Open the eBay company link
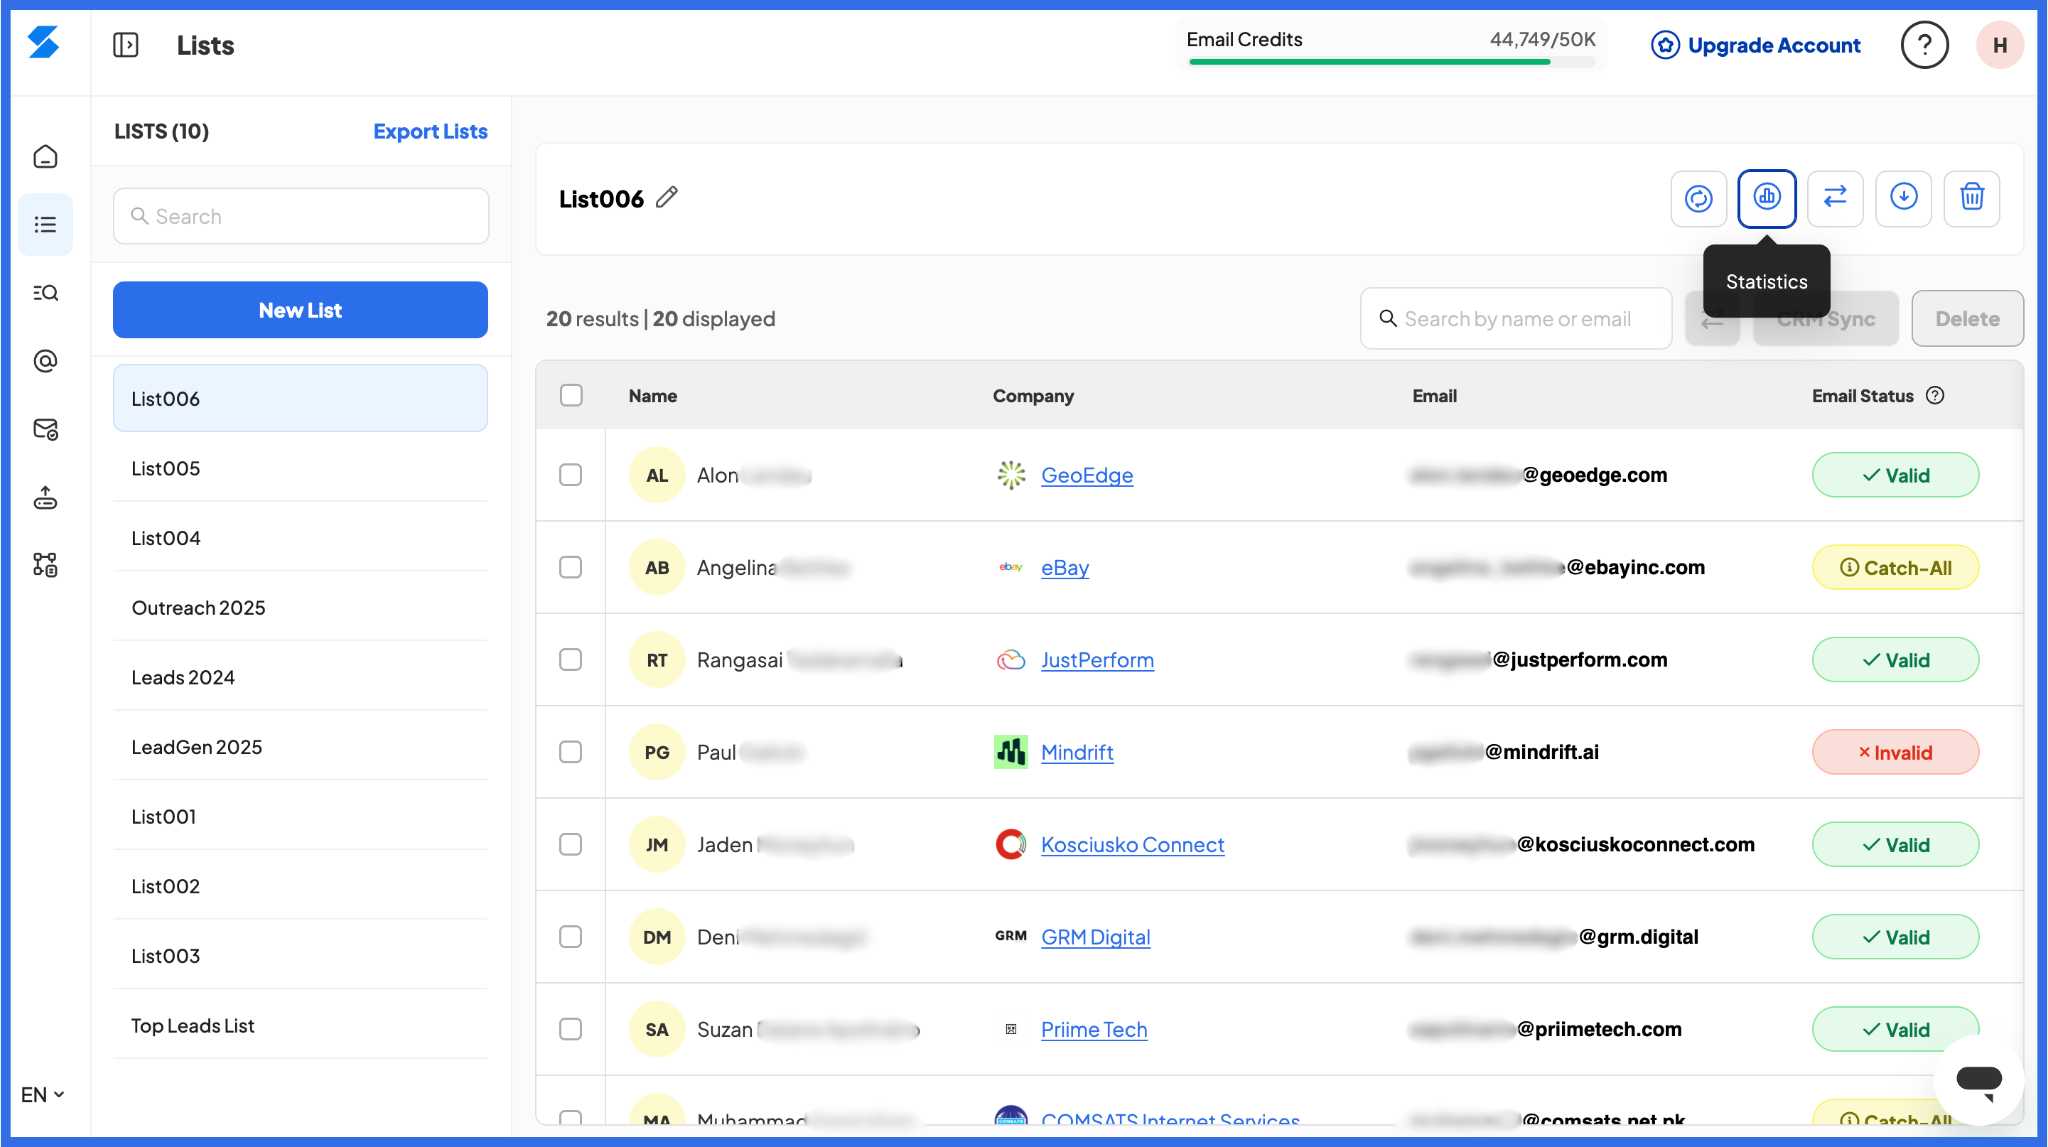 coord(1065,567)
